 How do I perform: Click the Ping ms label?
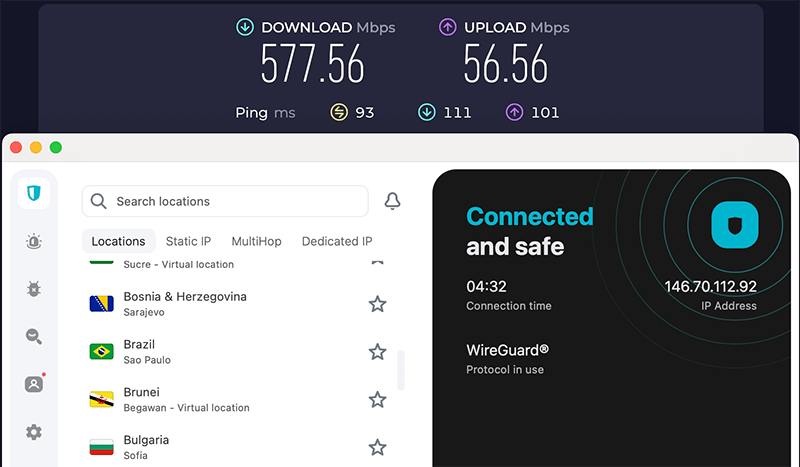click(x=265, y=112)
